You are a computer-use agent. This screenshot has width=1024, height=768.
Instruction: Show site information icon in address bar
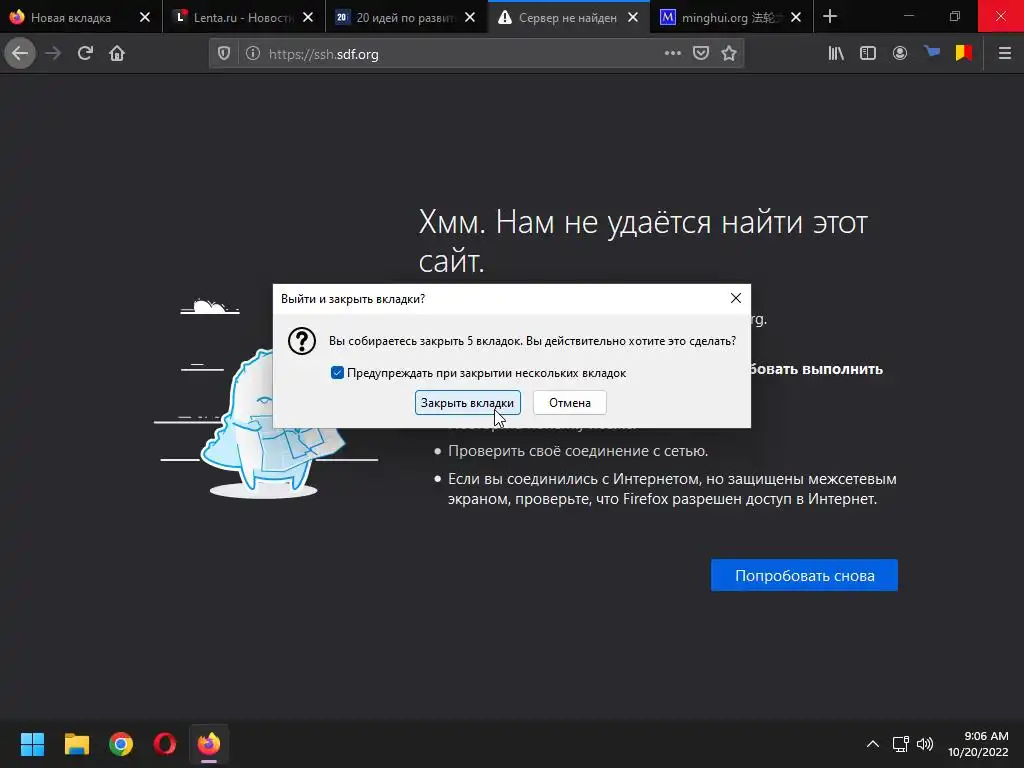point(253,54)
